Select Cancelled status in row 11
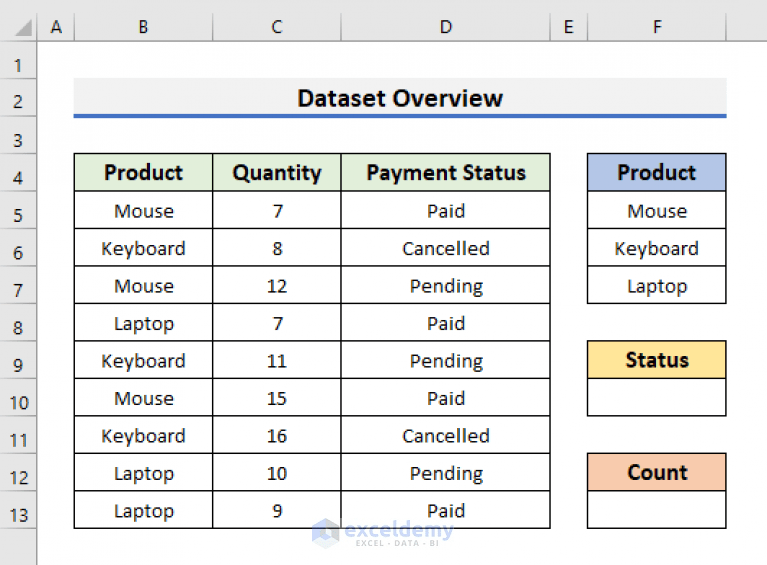 click(x=446, y=435)
